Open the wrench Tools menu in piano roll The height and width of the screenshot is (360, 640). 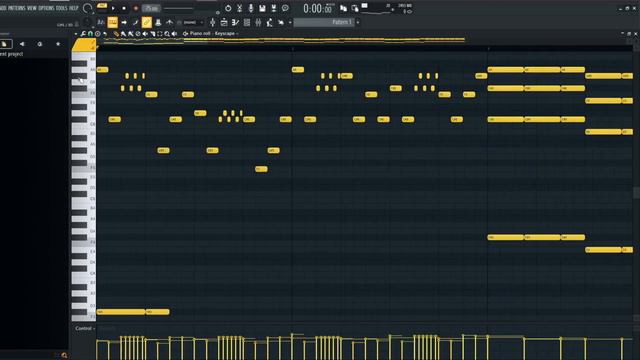click(83, 34)
